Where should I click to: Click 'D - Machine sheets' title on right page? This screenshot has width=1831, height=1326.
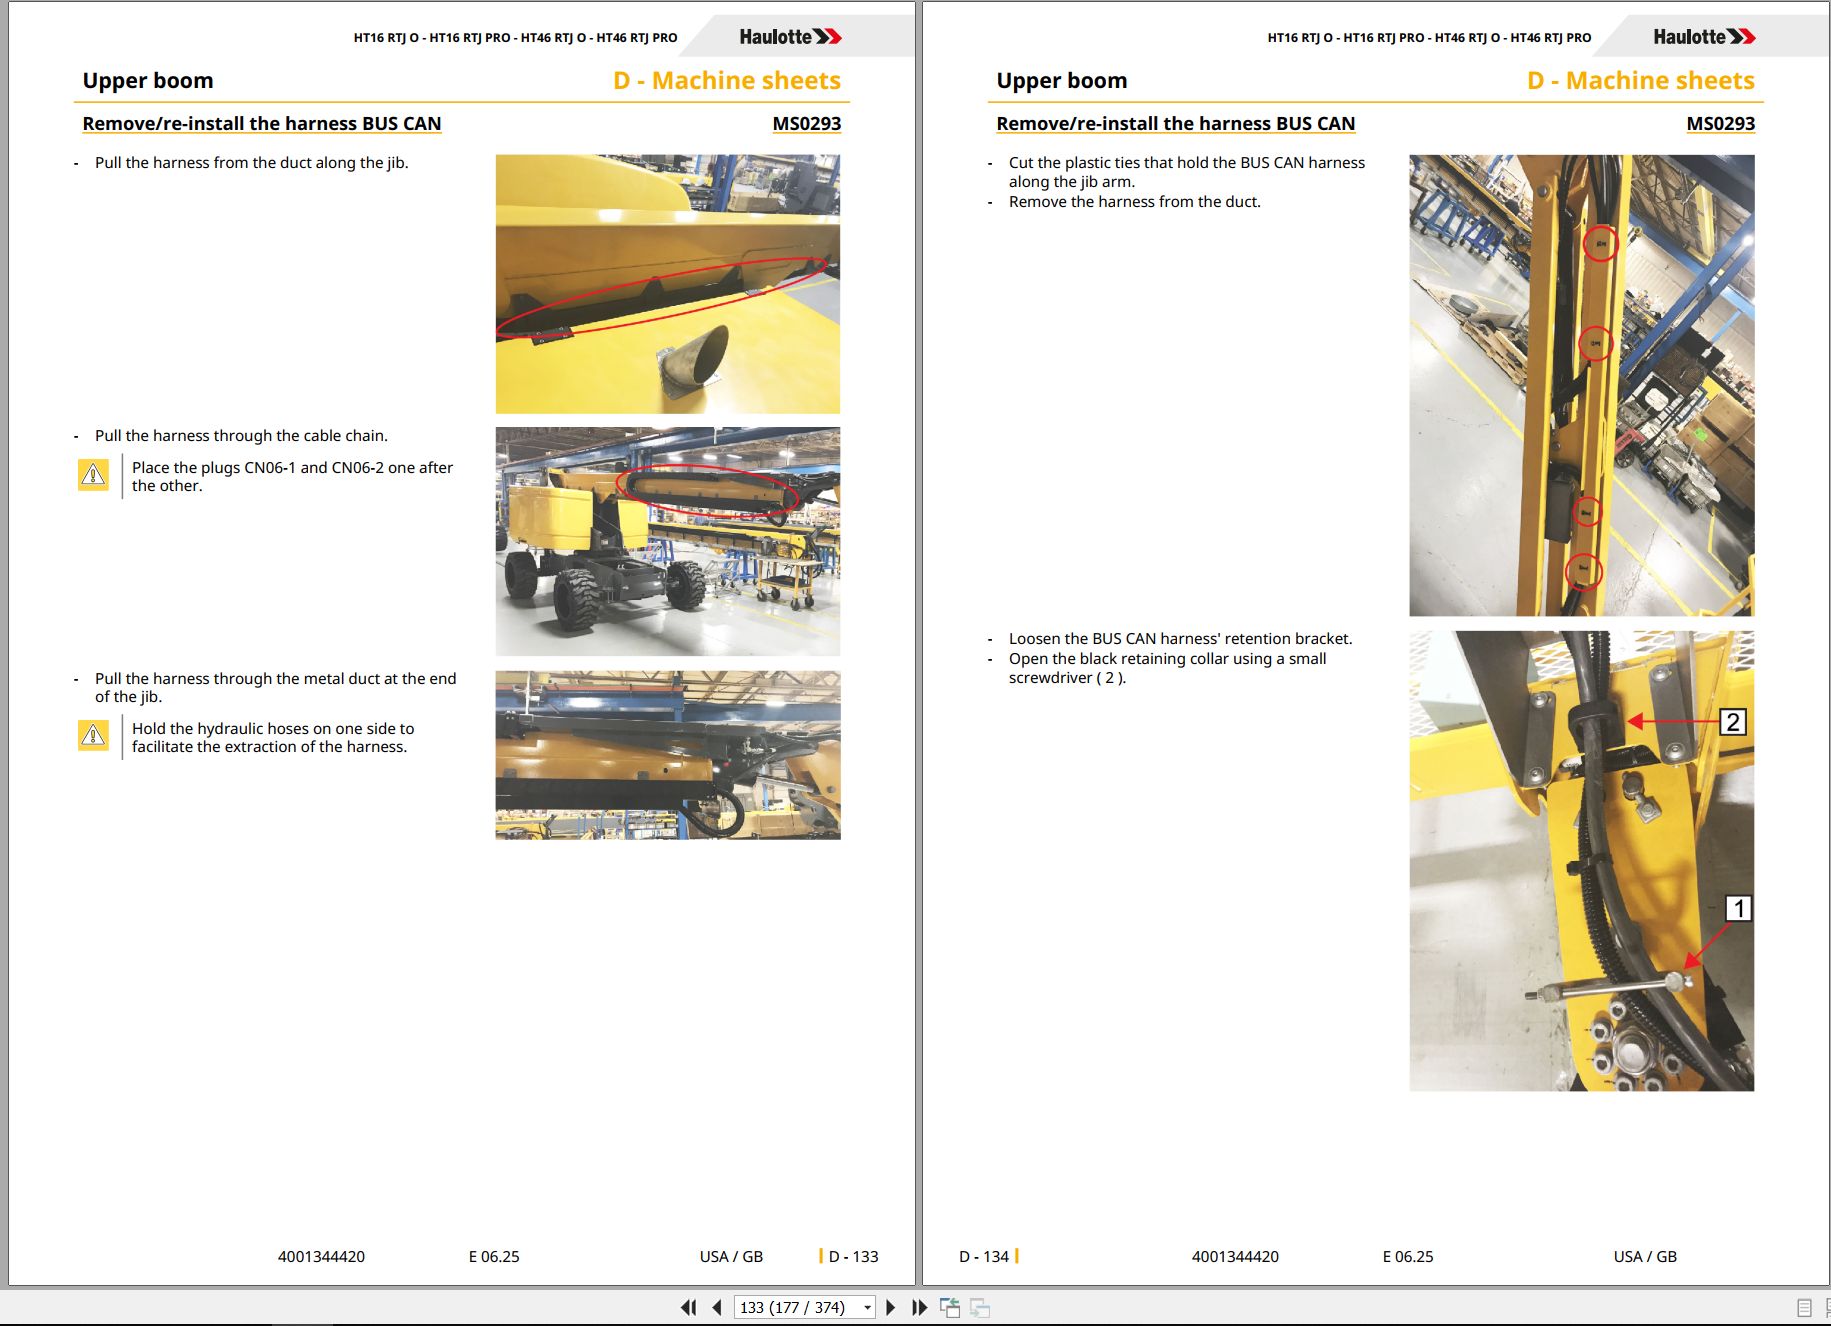1641,80
